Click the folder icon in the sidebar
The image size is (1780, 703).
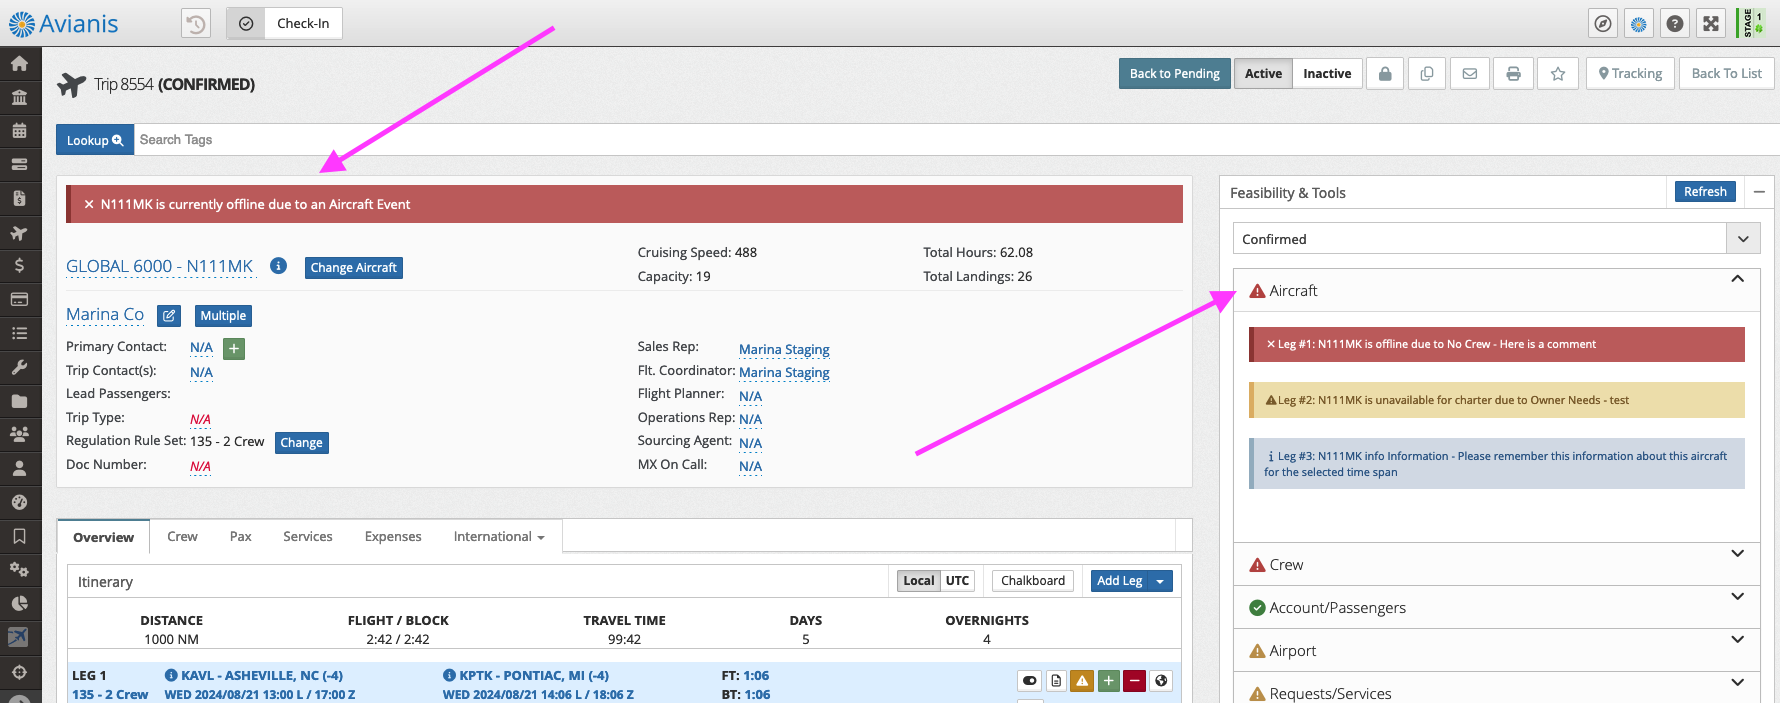[19, 401]
